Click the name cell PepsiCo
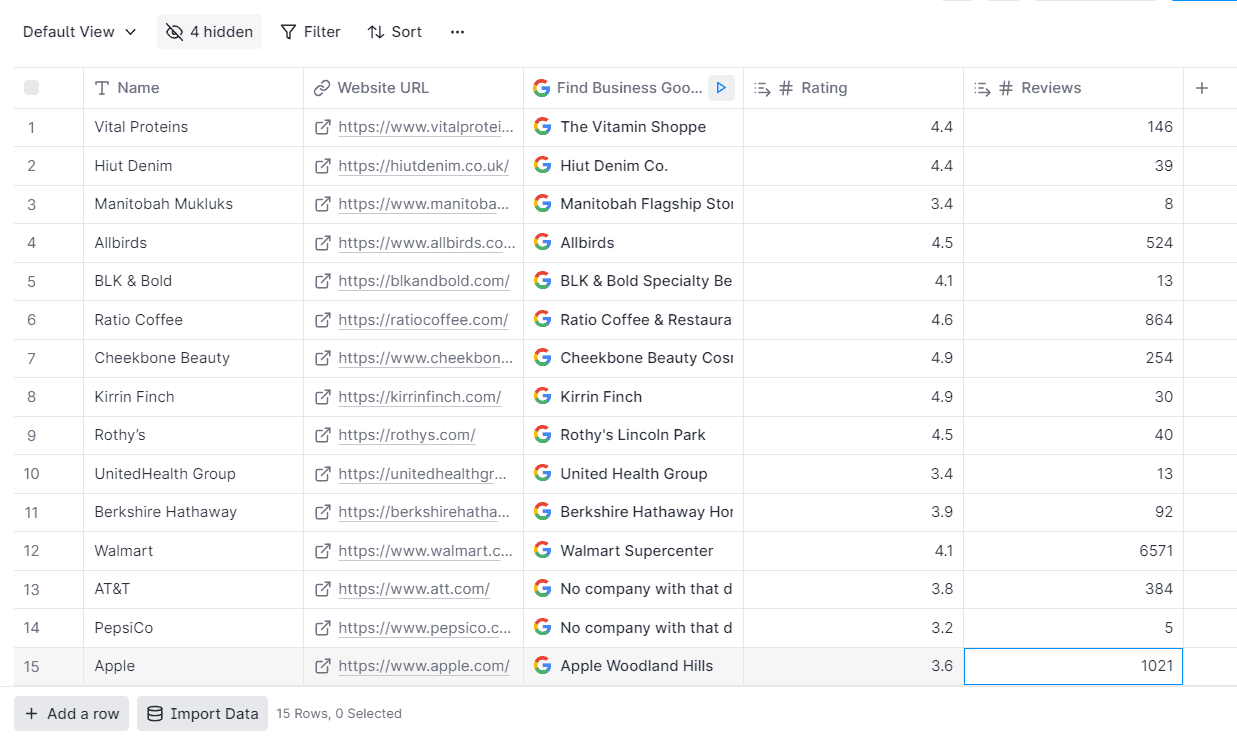The width and height of the screenshot is (1237, 738). tap(194, 628)
